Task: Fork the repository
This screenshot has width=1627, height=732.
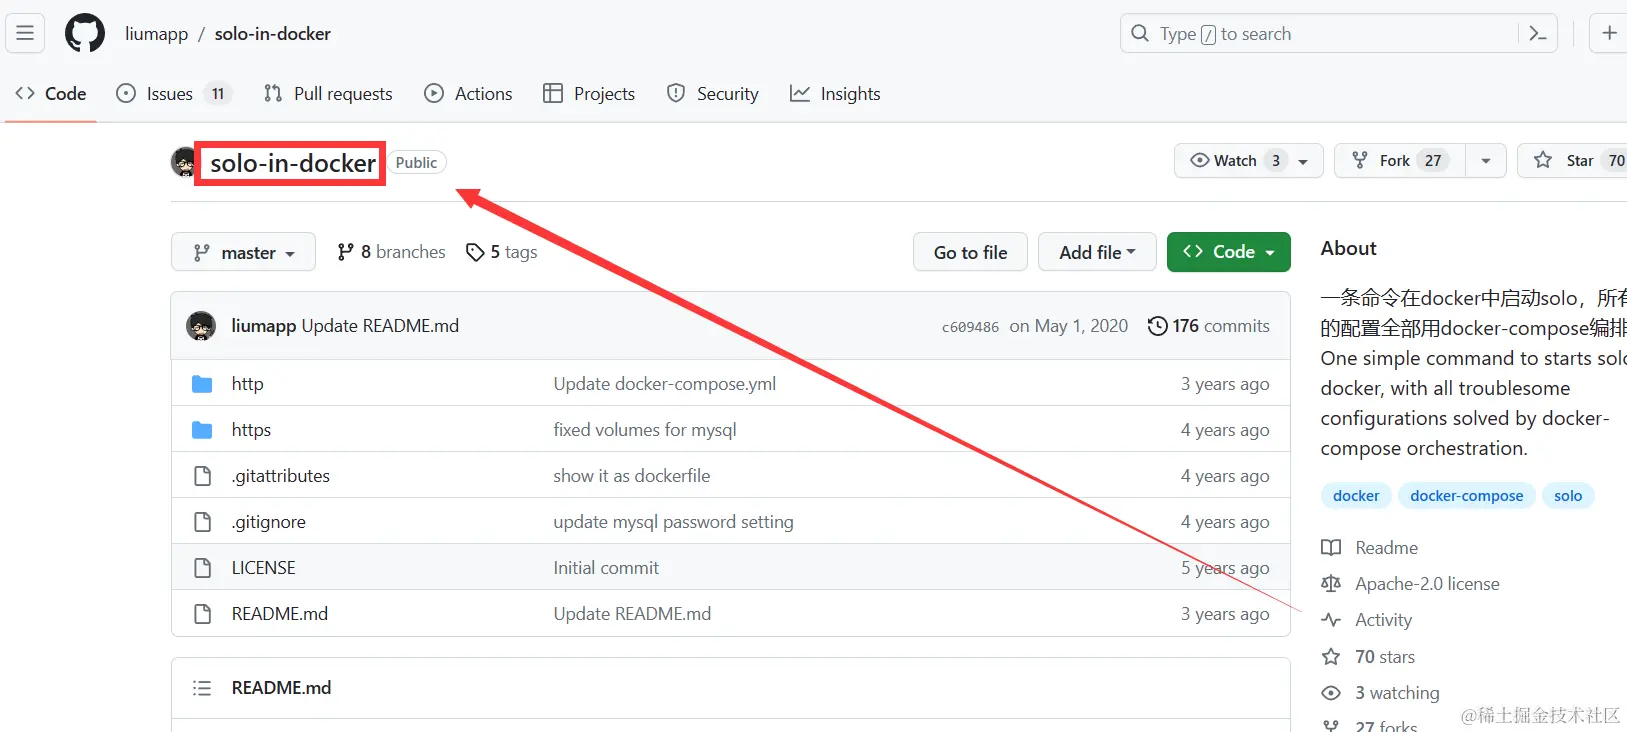Action: point(1400,160)
